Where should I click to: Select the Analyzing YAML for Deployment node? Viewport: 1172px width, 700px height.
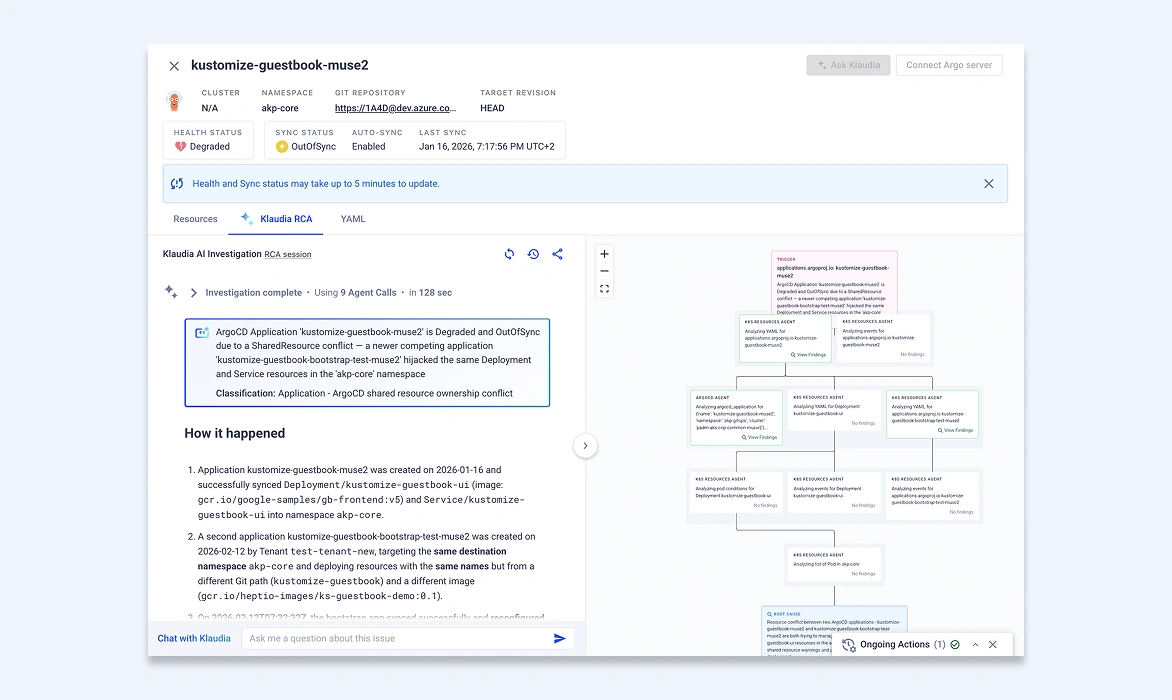pos(834,410)
